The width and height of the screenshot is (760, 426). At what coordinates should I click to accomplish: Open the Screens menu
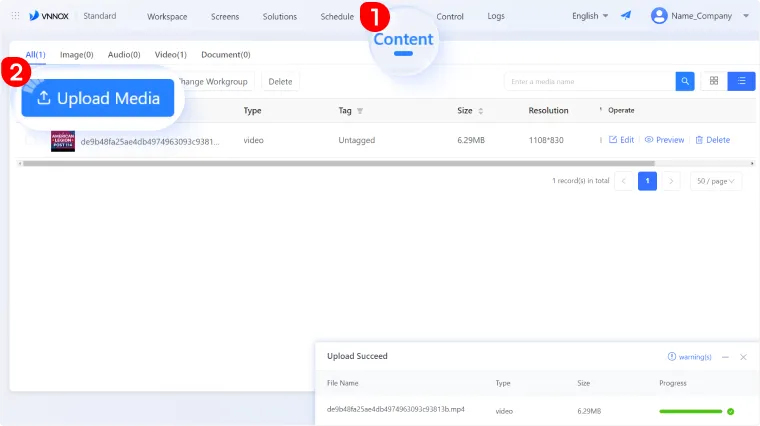click(x=225, y=17)
